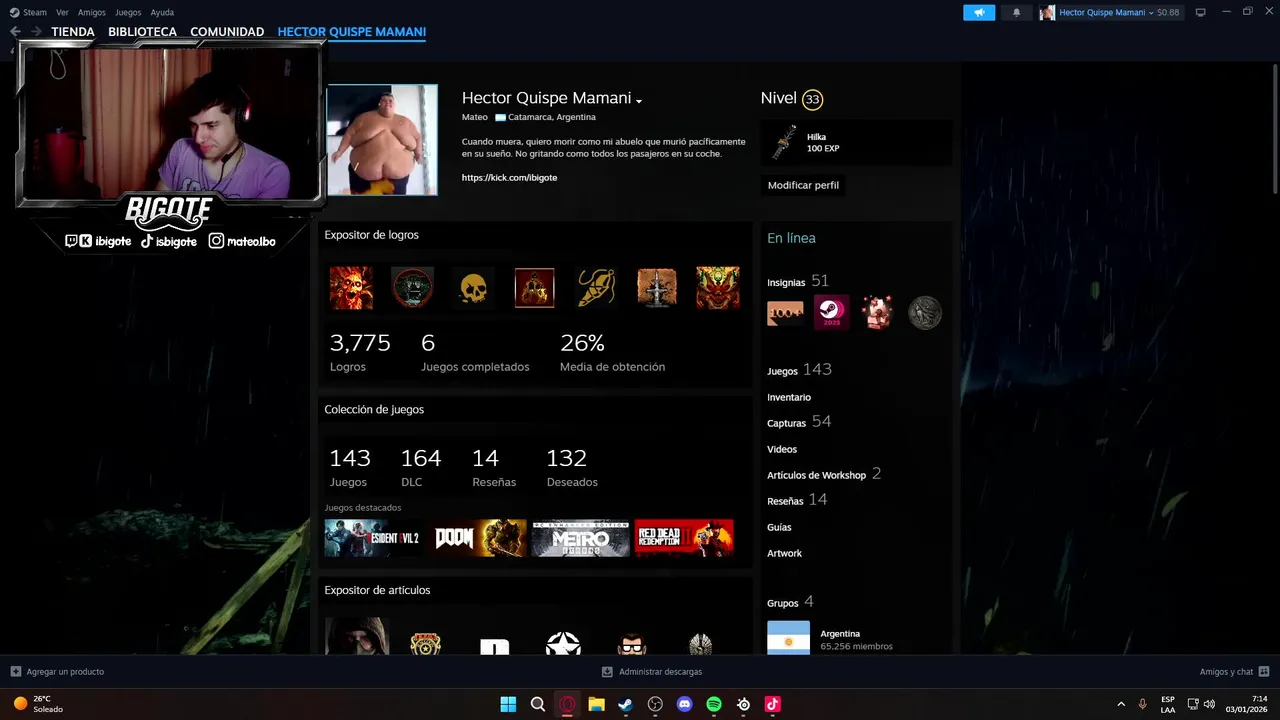The height and width of the screenshot is (720, 1280).
Task: Open Administrar descargas
Action: click(652, 672)
